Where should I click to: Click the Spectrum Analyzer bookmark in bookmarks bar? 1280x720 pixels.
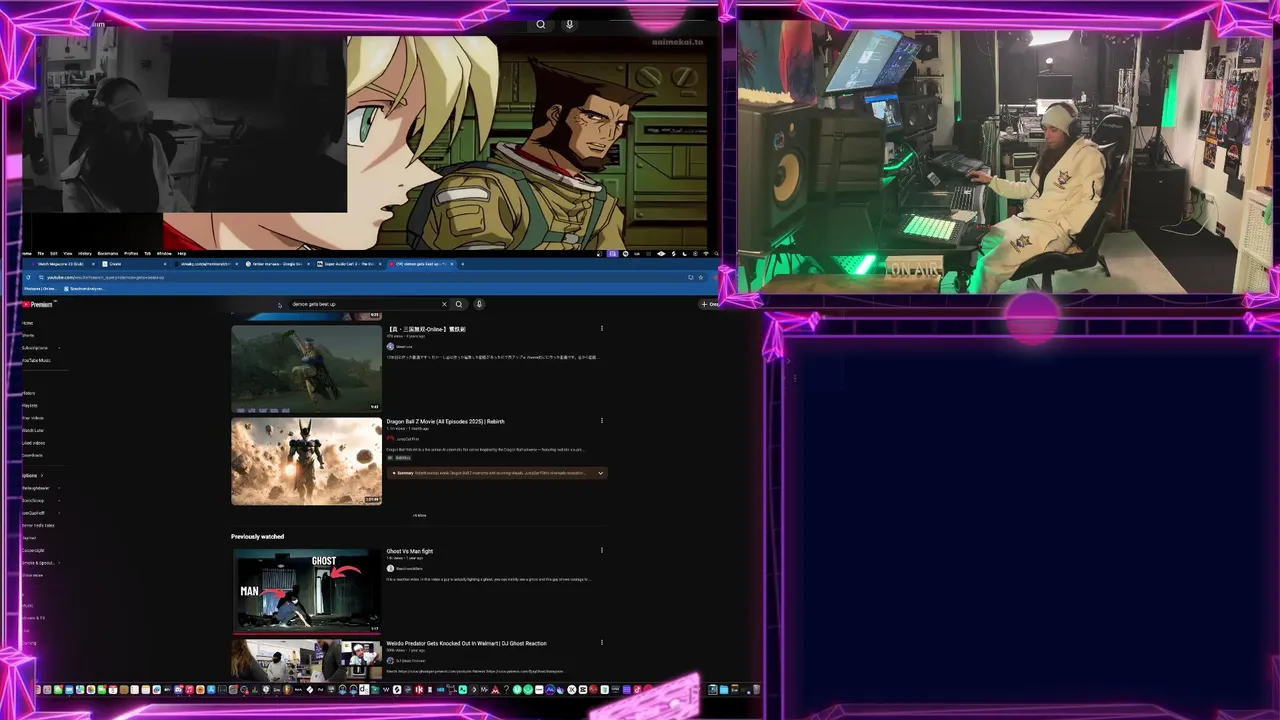tap(84, 288)
